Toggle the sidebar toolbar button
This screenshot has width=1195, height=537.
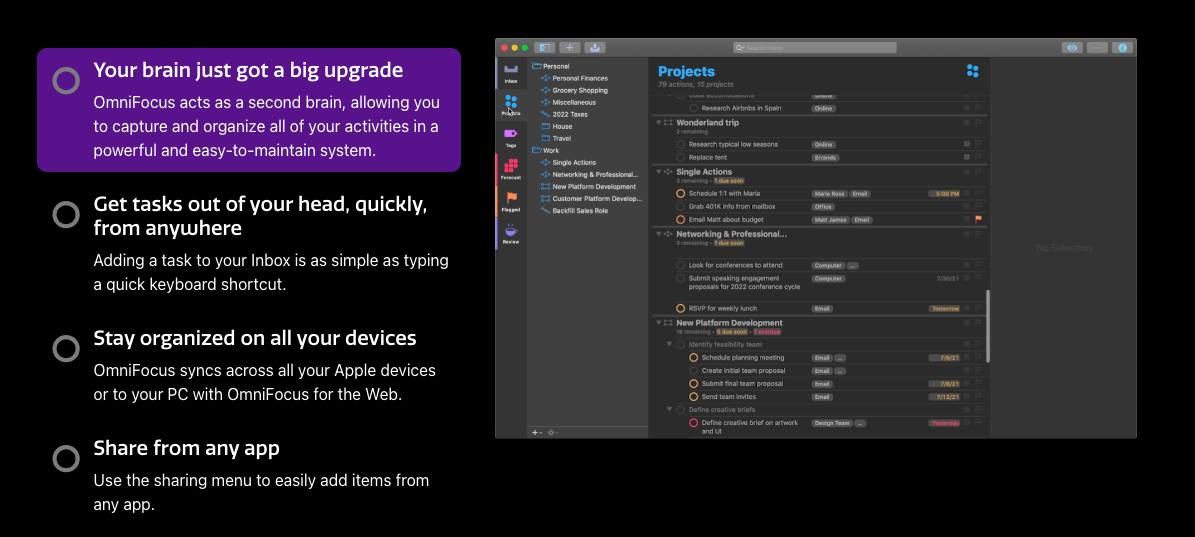[x=545, y=47]
